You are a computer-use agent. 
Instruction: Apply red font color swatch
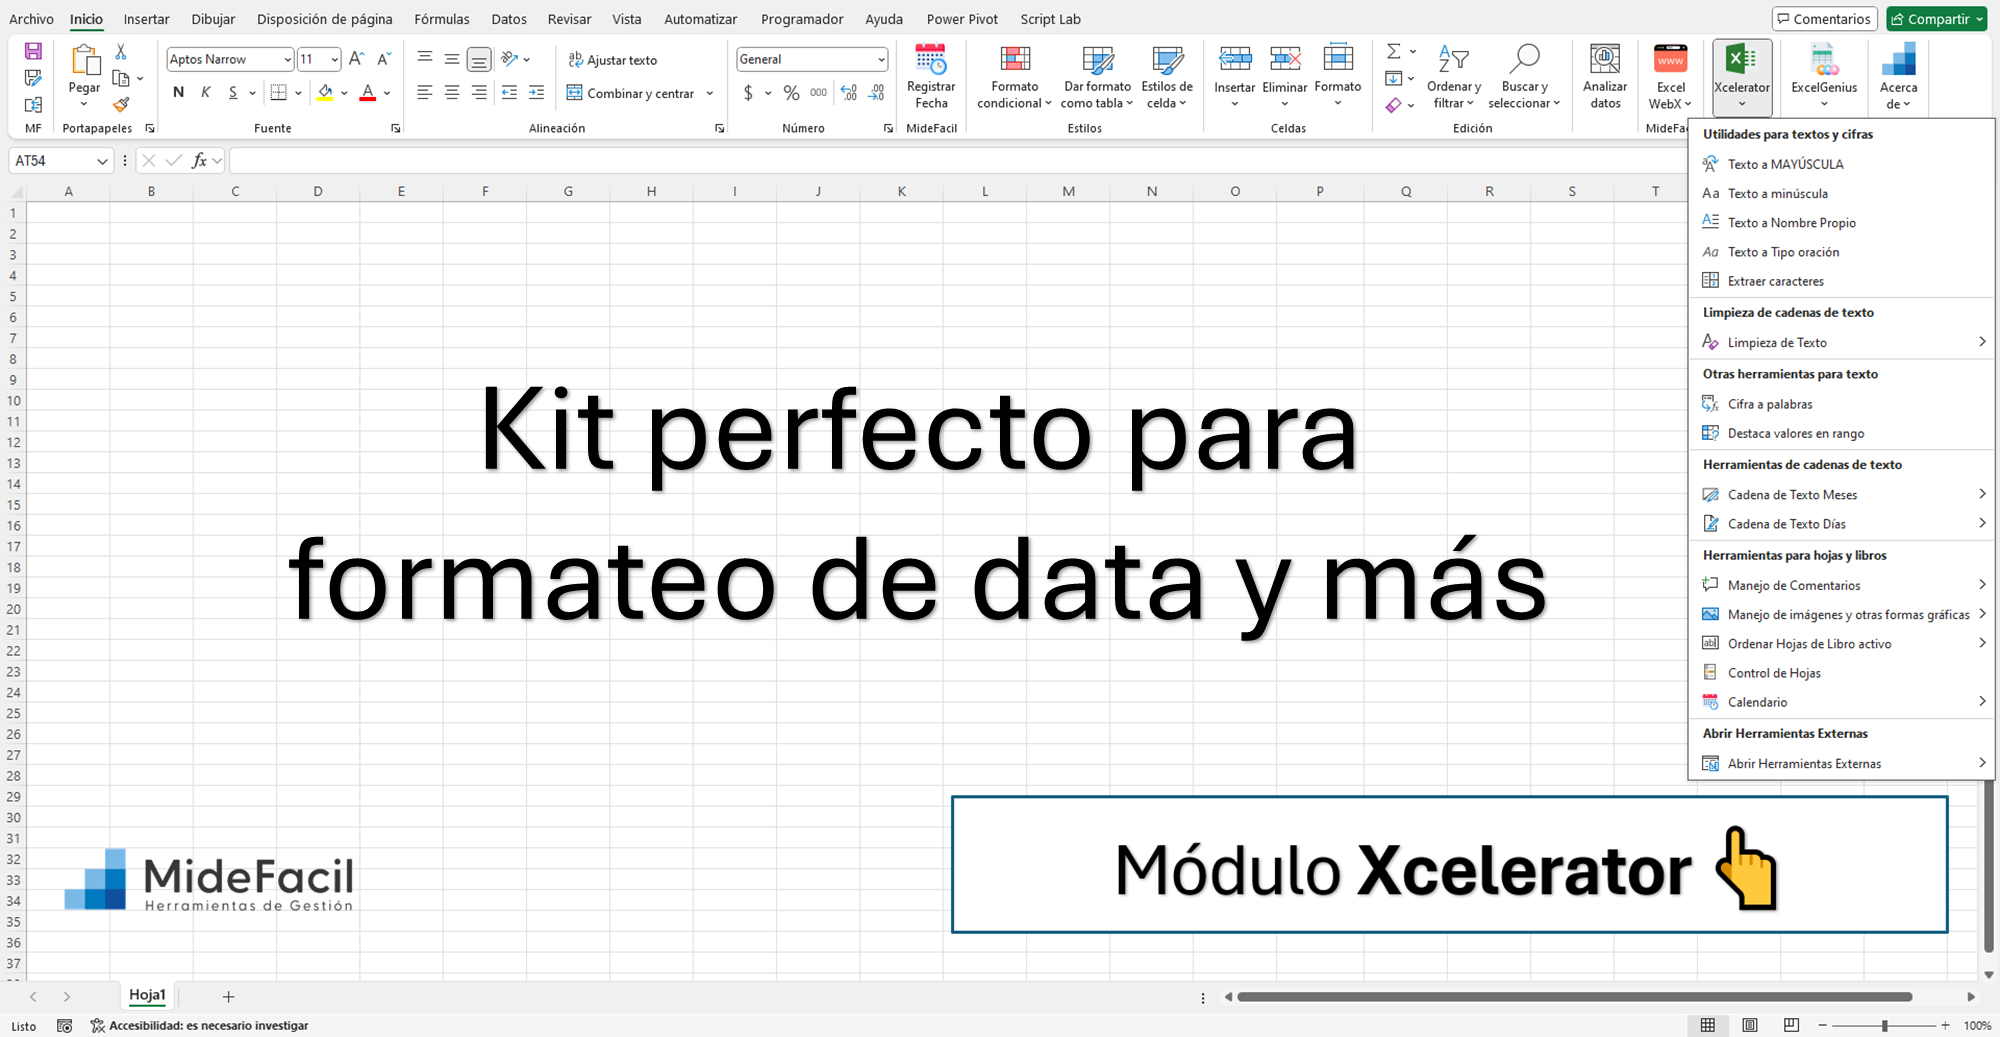367,93
